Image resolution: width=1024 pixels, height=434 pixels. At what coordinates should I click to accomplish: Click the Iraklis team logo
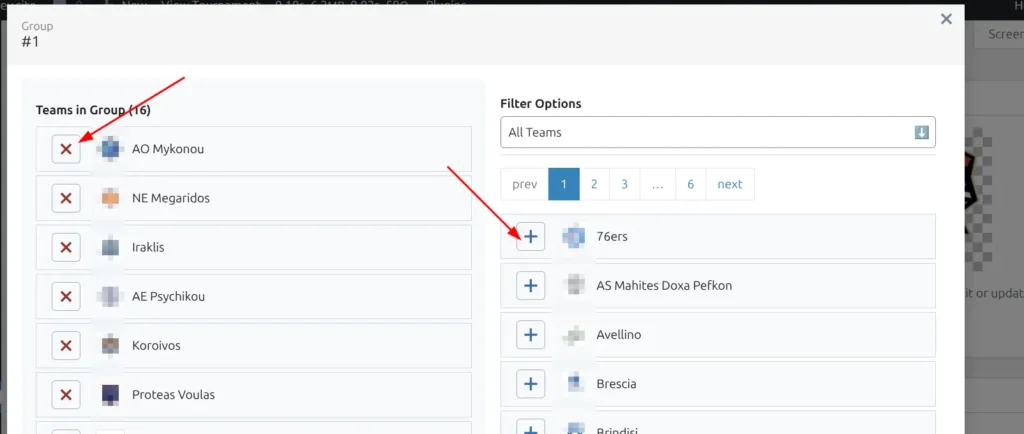[110, 247]
